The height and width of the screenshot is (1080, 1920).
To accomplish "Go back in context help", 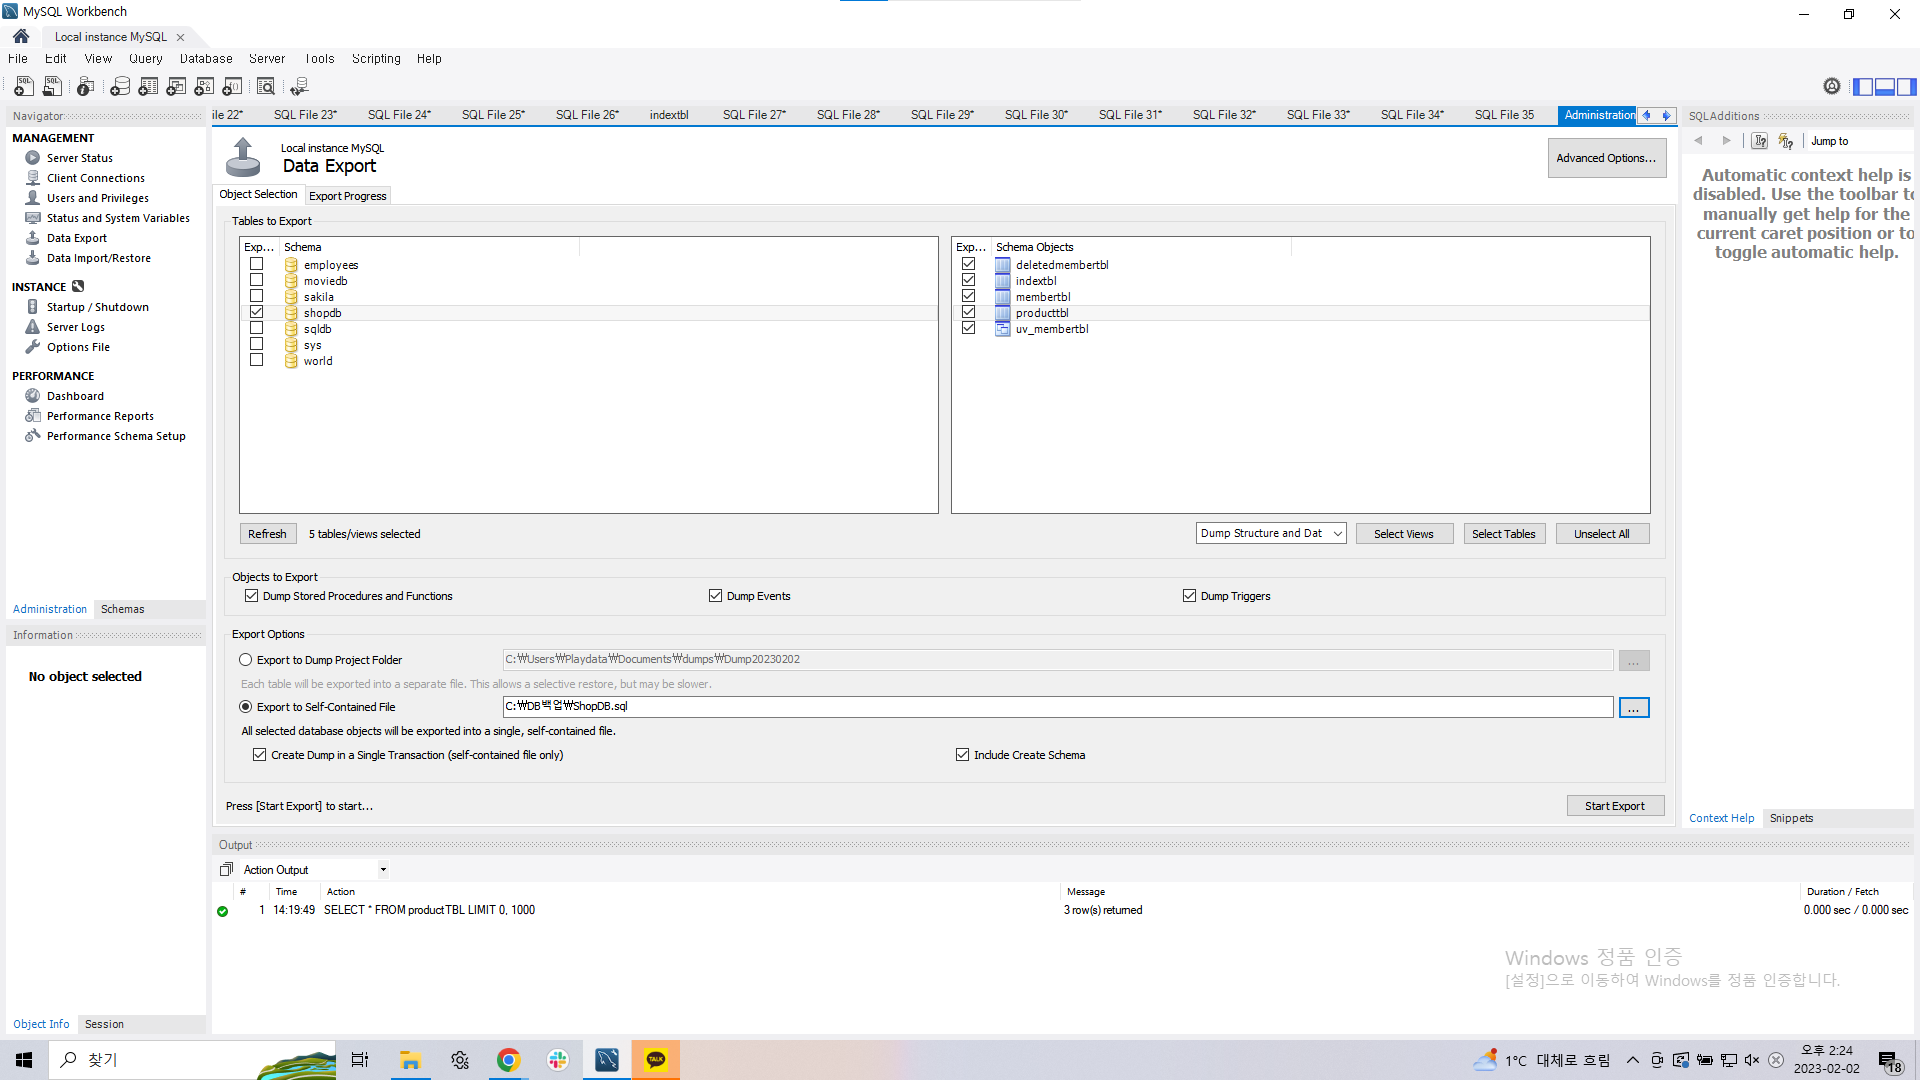I will click(1698, 141).
